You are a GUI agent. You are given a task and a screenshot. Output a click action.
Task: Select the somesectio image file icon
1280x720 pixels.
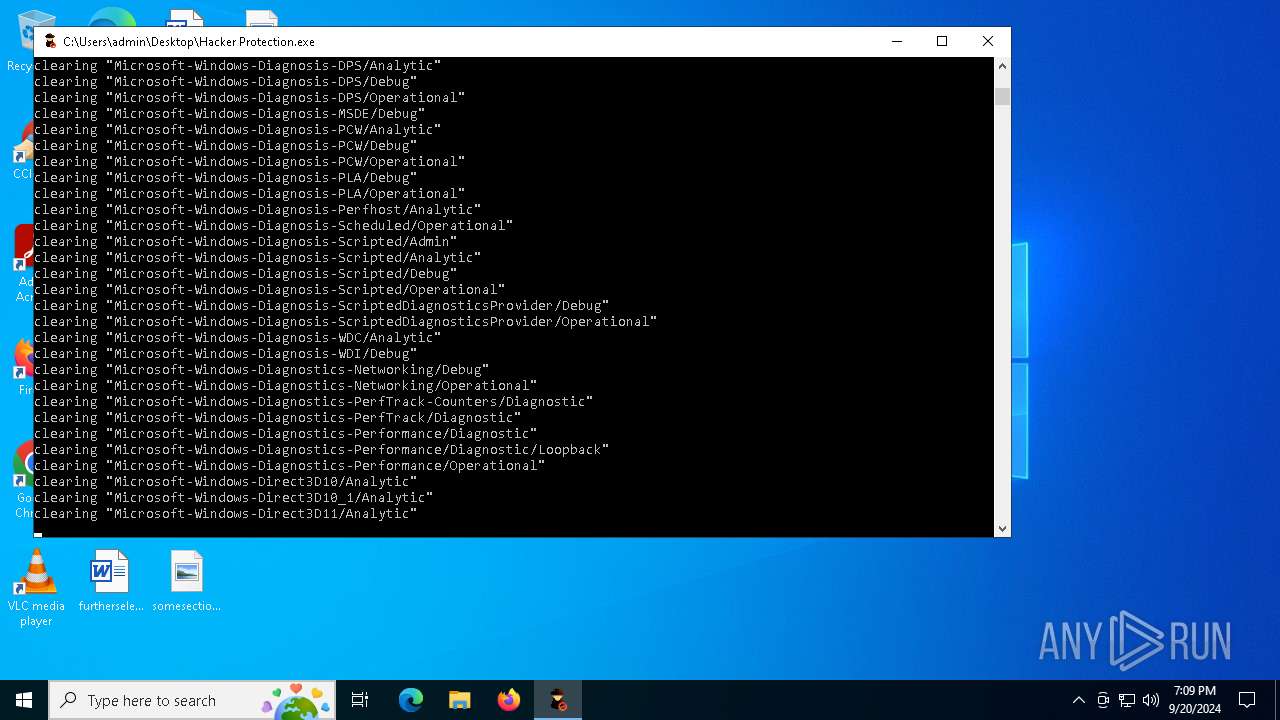click(186, 582)
